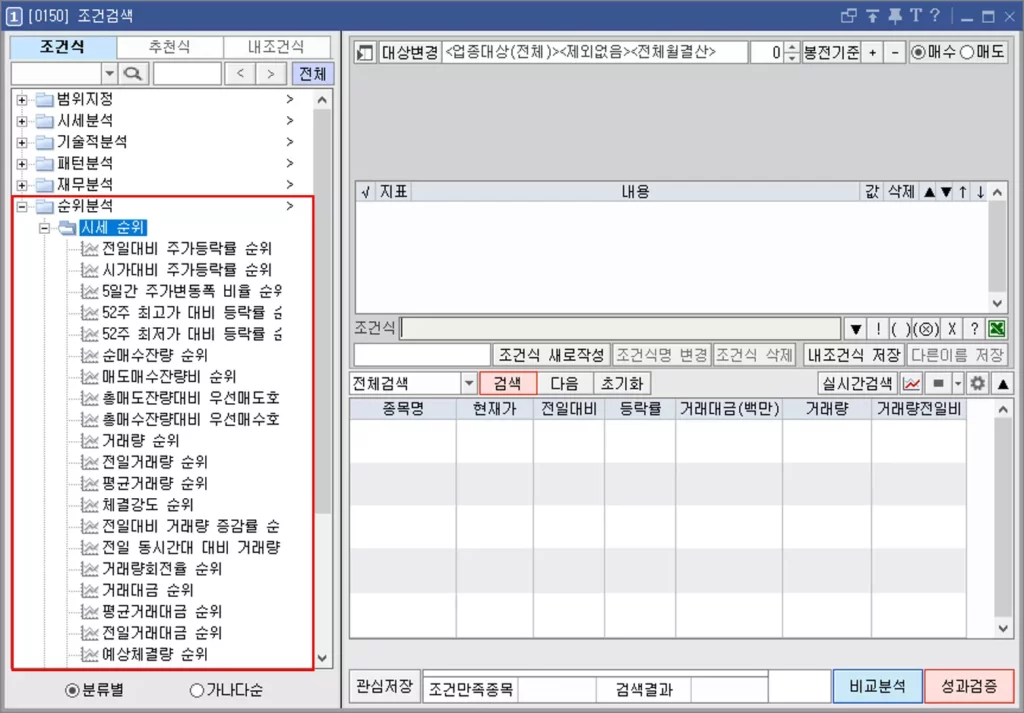Click the (⊗) remove parentheses button
The image size is (1024, 713).
pyautogui.click(x=925, y=328)
